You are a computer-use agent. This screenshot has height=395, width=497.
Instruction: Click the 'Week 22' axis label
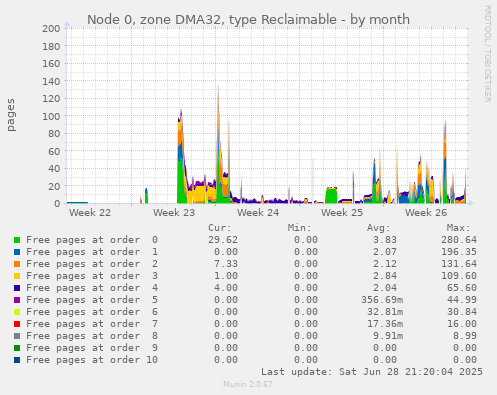pos(90,213)
